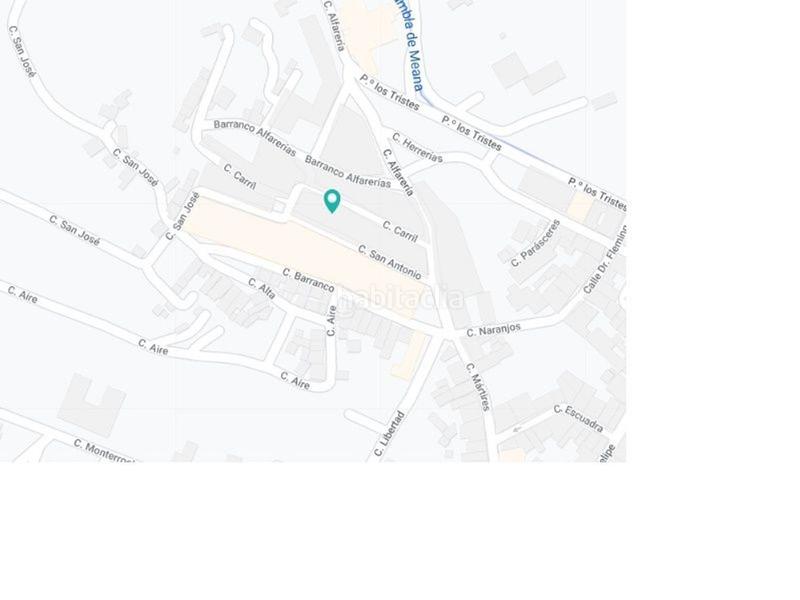The width and height of the screenshot is (800, 600).
Task: Click the Calle Dr. Fleming label
Action: click(605, 259)
